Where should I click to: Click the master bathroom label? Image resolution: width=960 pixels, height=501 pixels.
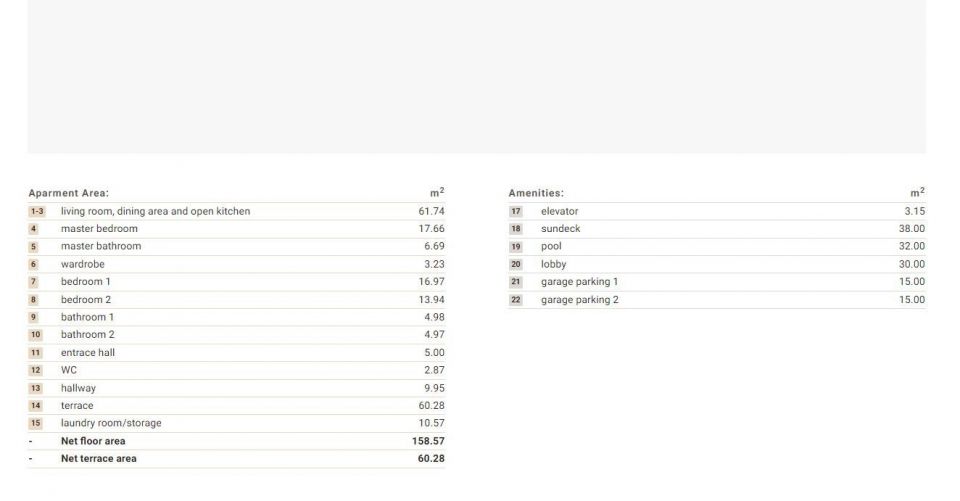(101, 246)
